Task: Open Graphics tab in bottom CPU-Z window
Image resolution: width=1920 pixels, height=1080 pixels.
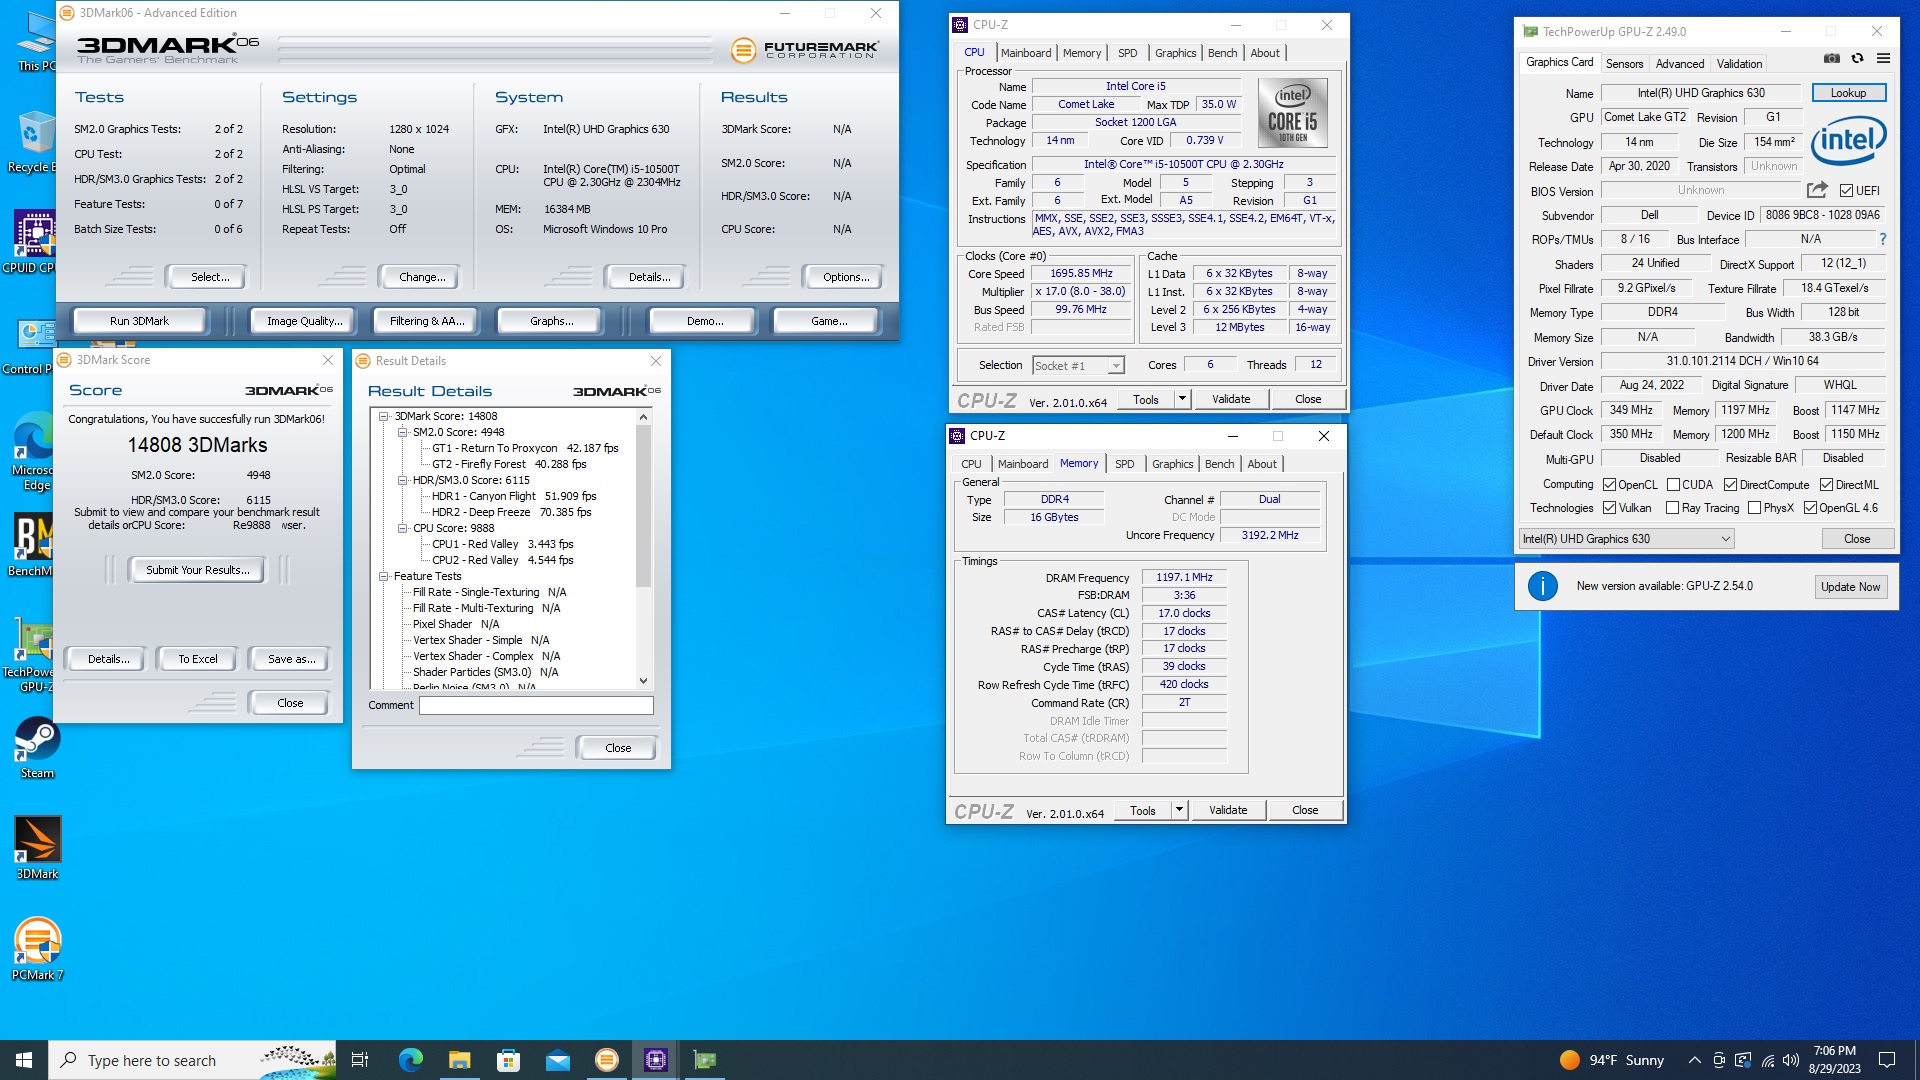Action: tap(1172, 464)
